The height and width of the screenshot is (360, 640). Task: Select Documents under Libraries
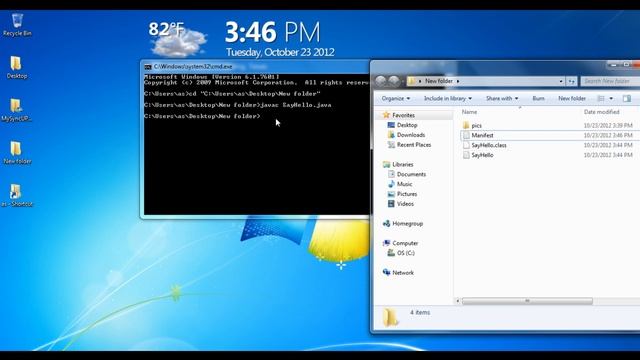pyautogui.click(x=411, y=174)
